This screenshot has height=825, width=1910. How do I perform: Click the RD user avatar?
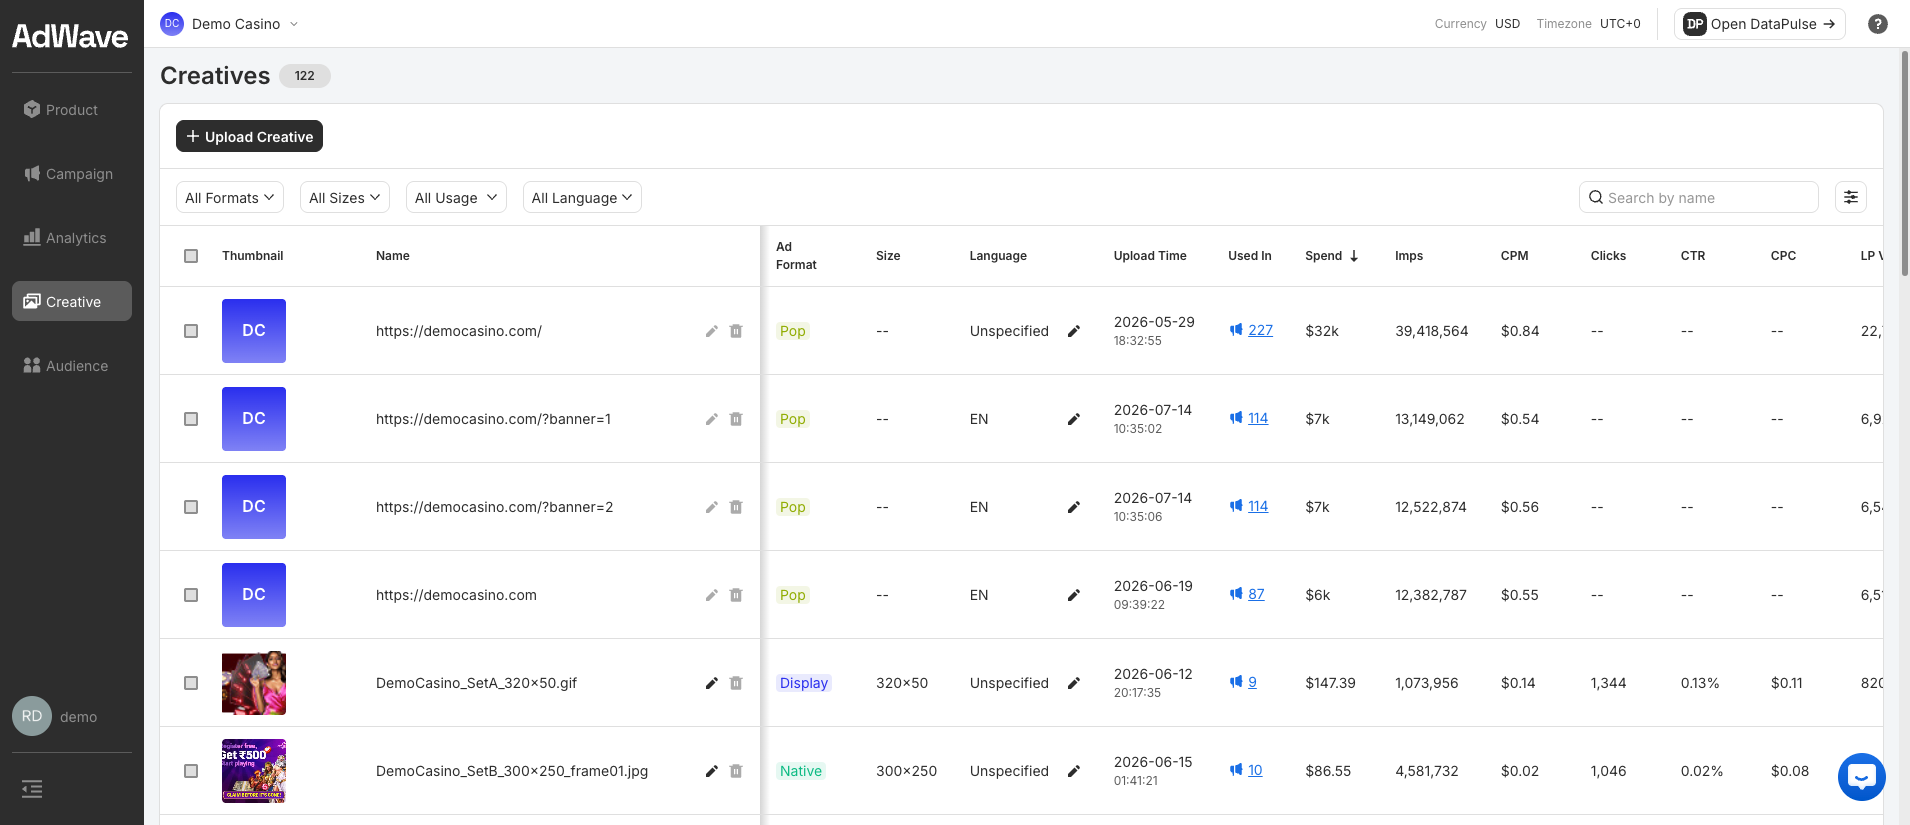32,716
